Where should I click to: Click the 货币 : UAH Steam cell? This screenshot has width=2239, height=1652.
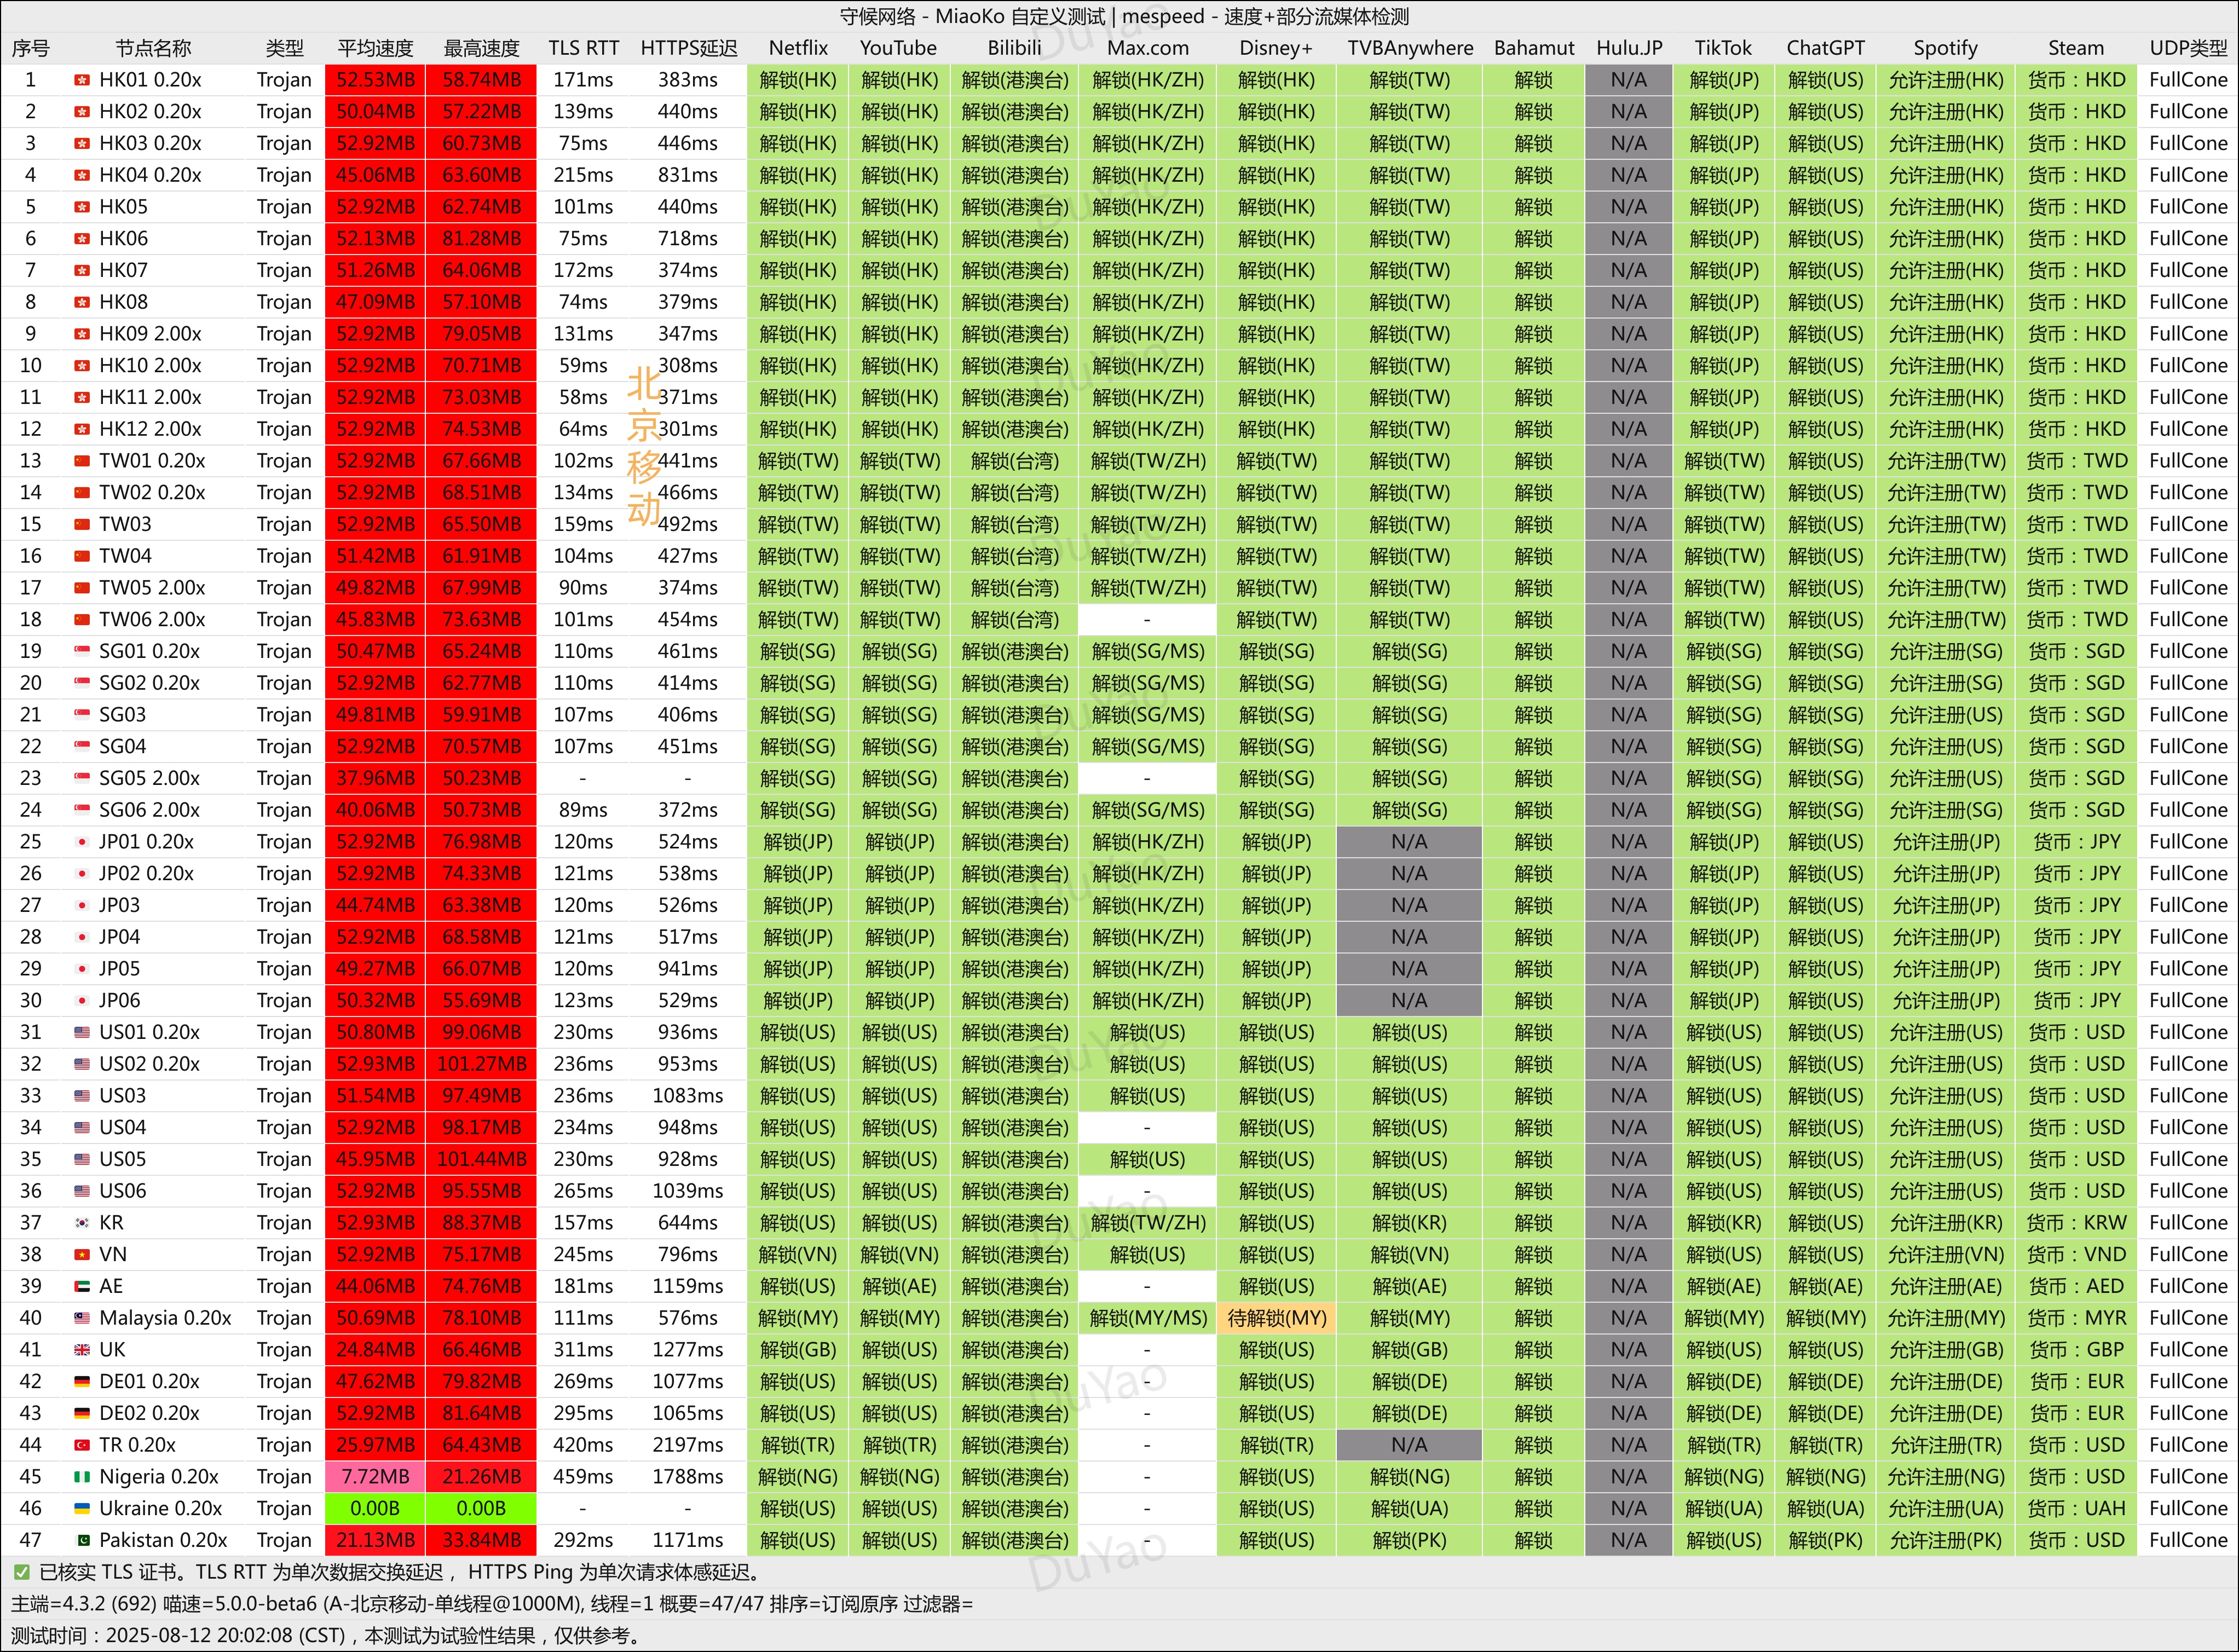2076,1509
